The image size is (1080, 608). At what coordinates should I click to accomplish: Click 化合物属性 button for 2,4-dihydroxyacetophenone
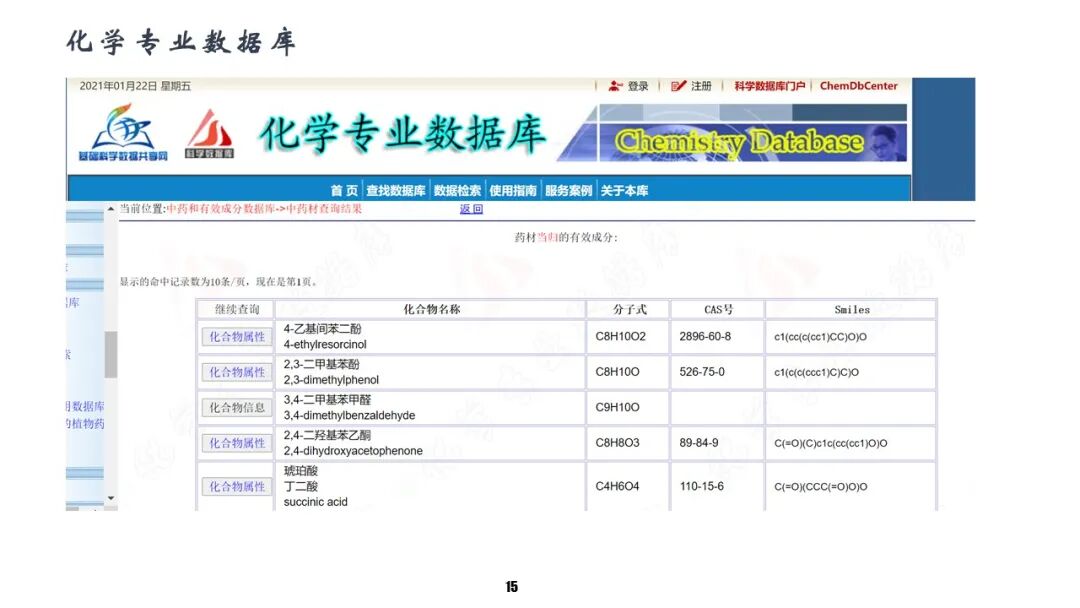237,443
